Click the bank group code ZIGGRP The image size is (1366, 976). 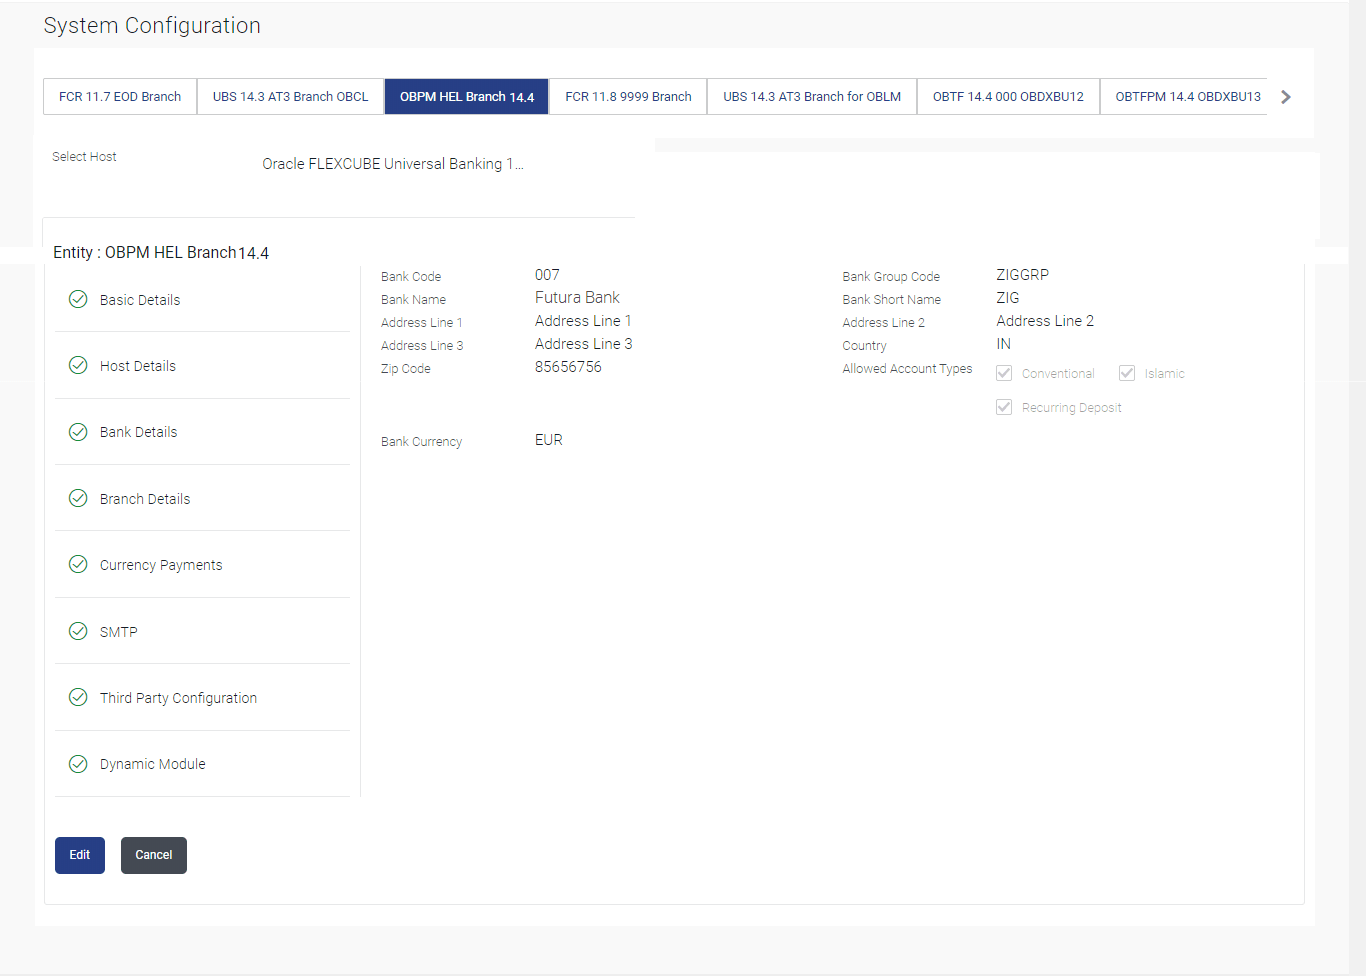point(1022,275)
